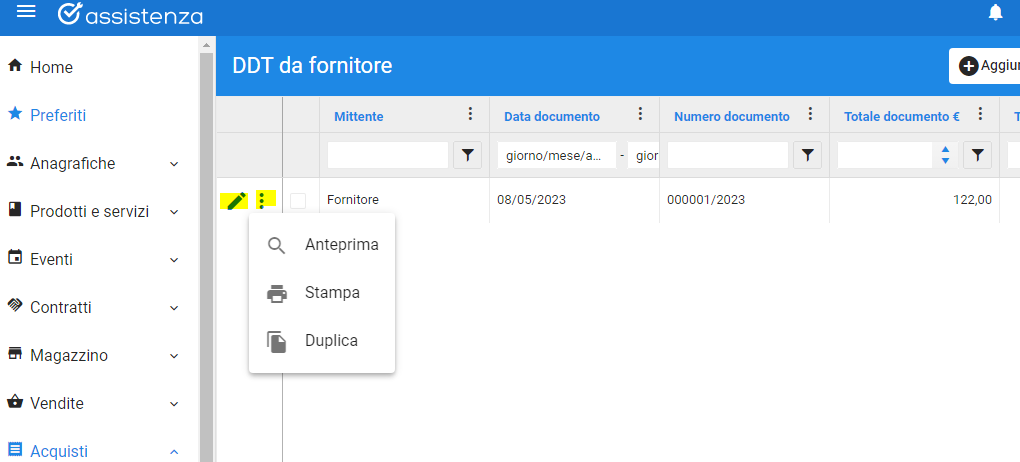Click the Aggiungi button
Screen dimensions: 1020x462
[984, 66]
